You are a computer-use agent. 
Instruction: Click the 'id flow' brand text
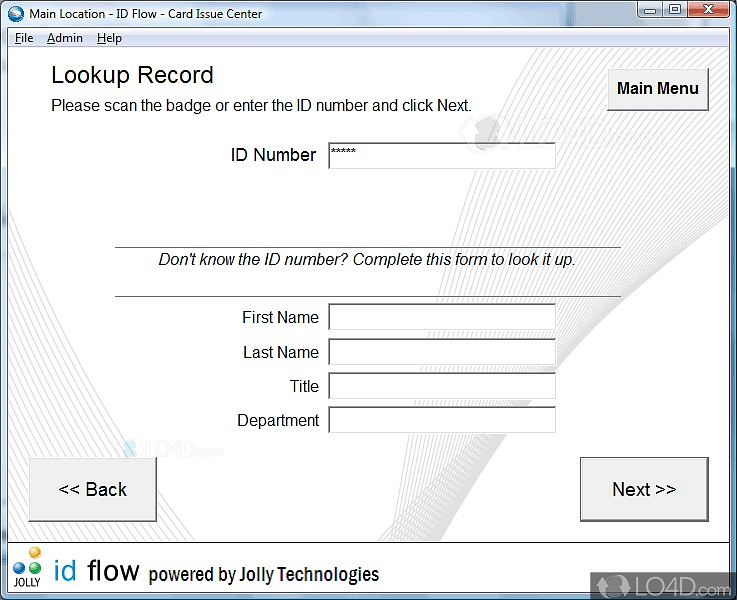[x=97, y=570]
